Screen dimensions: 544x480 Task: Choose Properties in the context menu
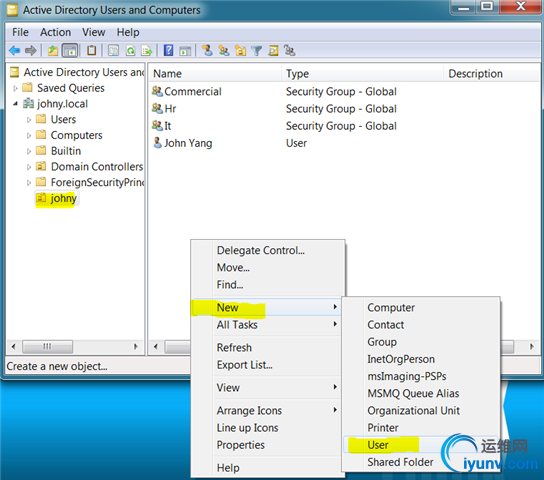point(267,445)
